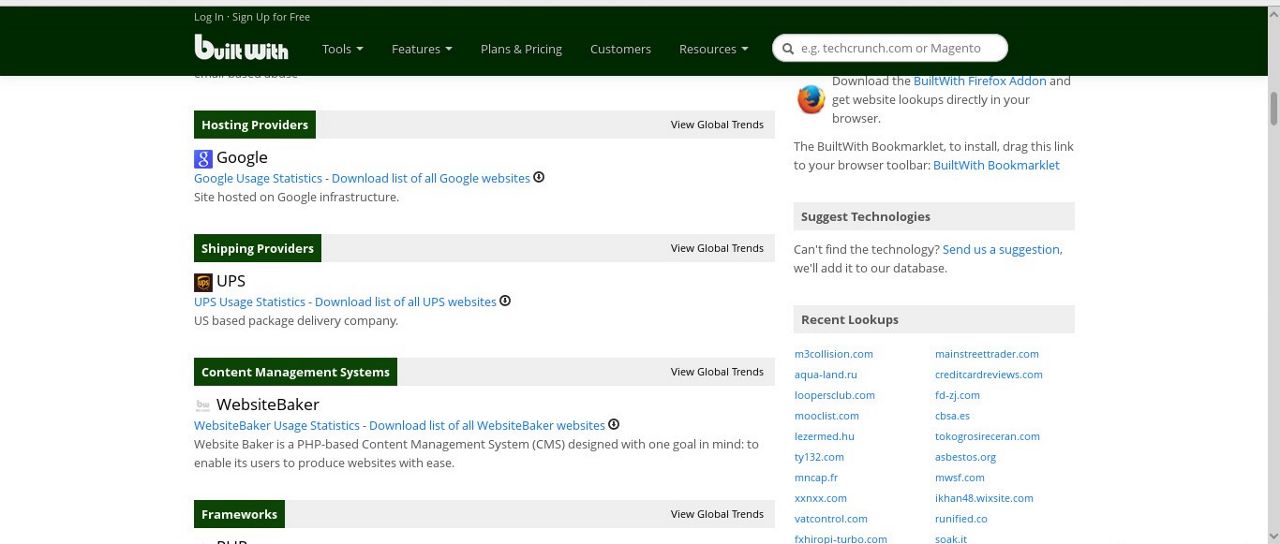
Task: Open the Customers page
Action: tap(620, 48)
